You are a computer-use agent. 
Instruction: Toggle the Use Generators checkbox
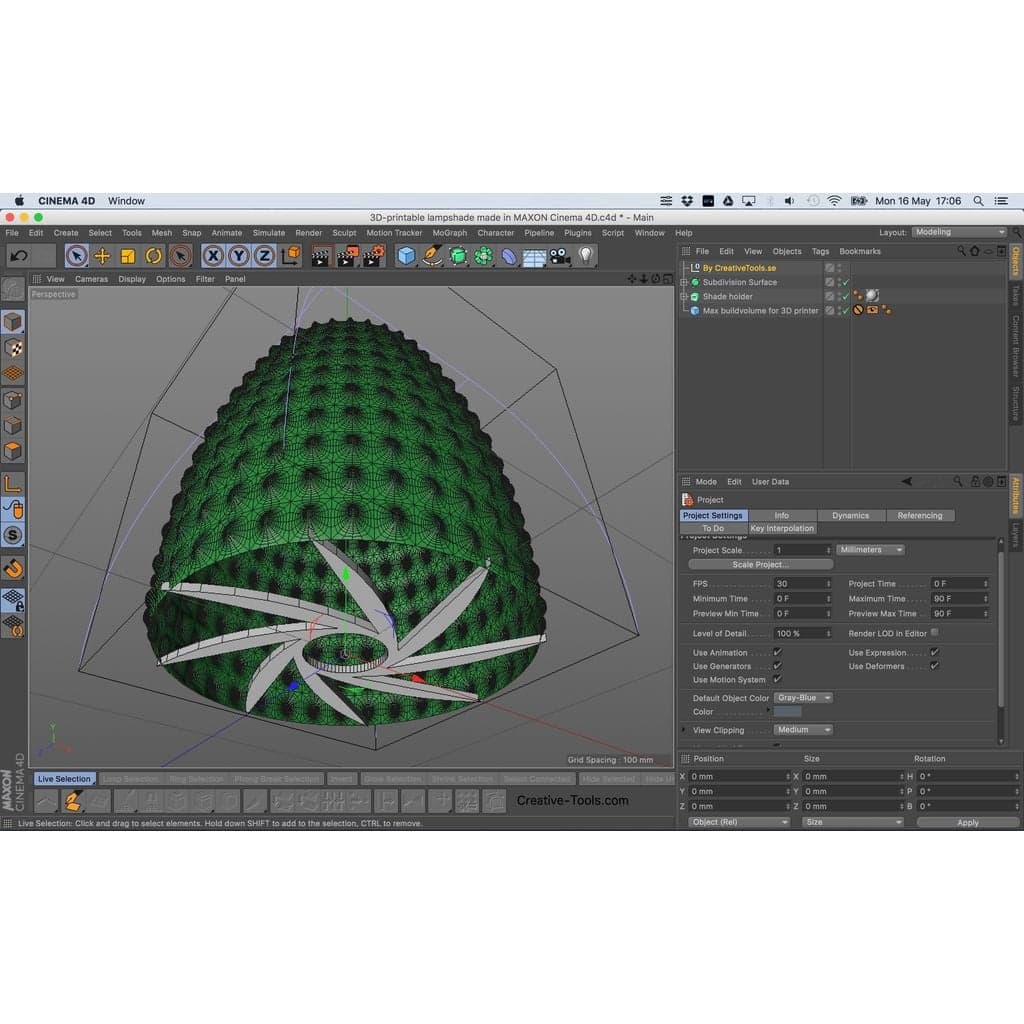(777, 665)
